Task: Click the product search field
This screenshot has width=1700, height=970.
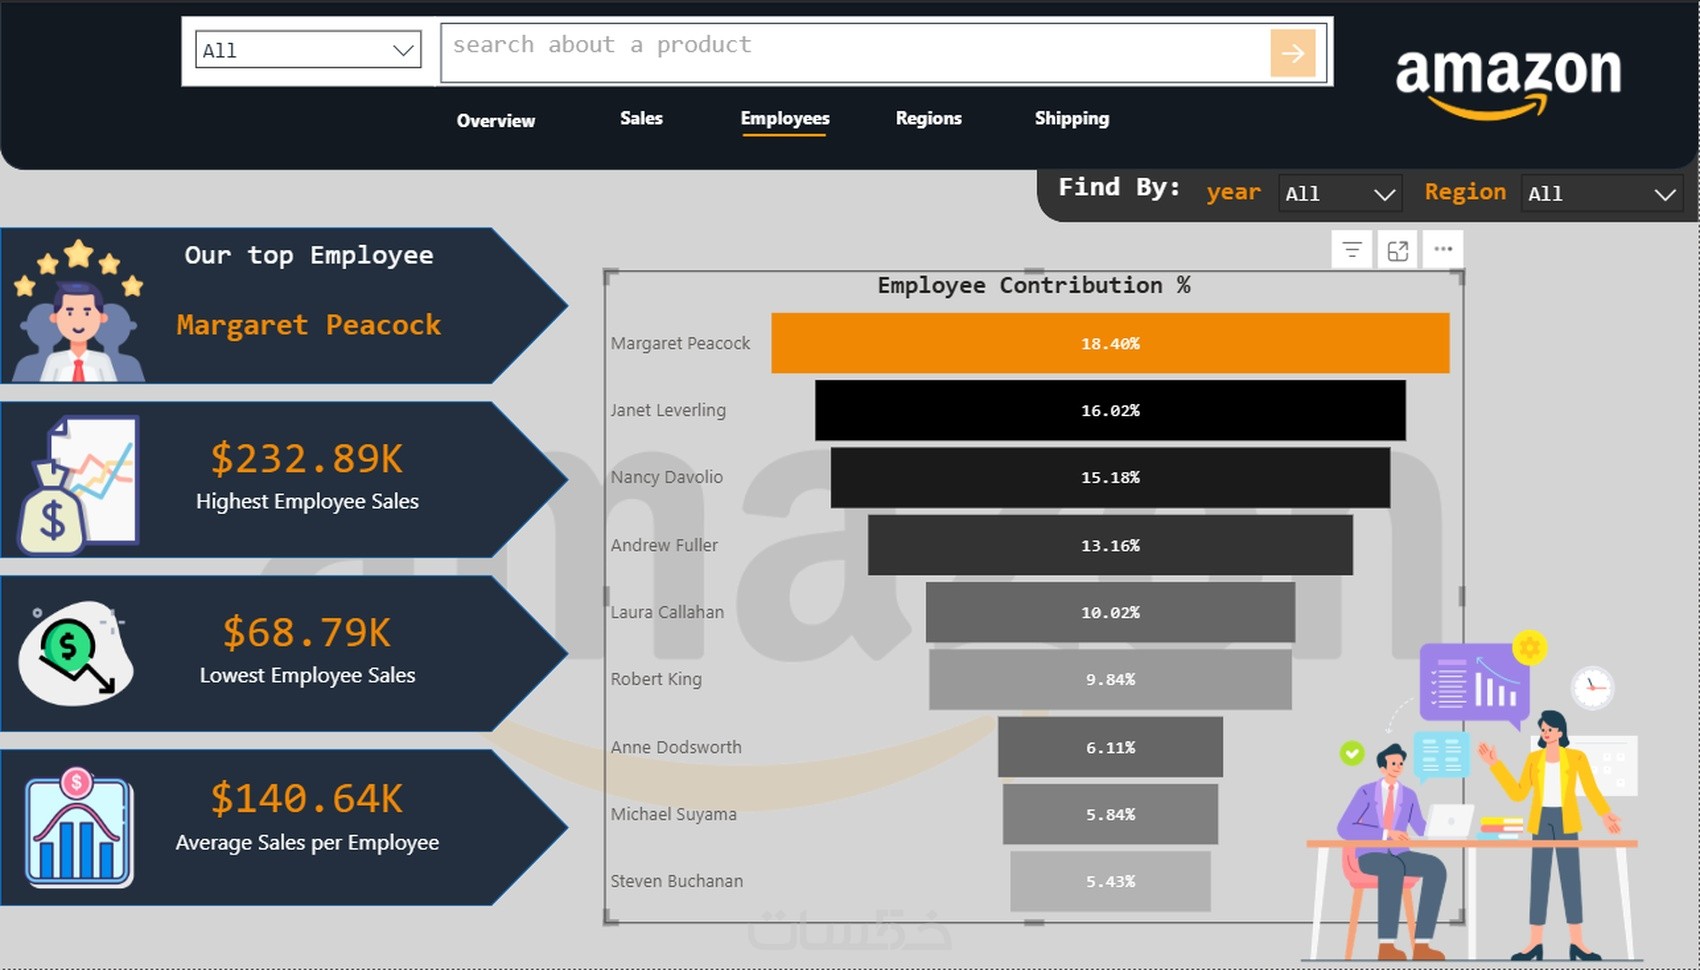Action: 855,52
